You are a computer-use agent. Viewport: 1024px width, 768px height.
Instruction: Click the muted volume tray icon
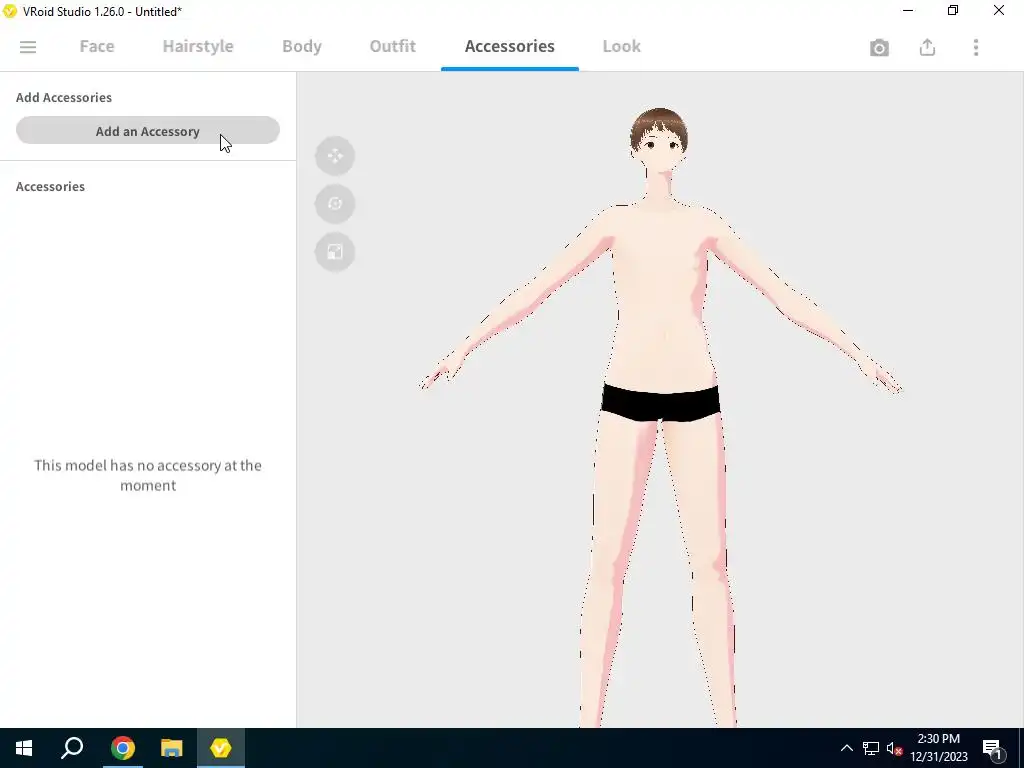pos(894,748)
